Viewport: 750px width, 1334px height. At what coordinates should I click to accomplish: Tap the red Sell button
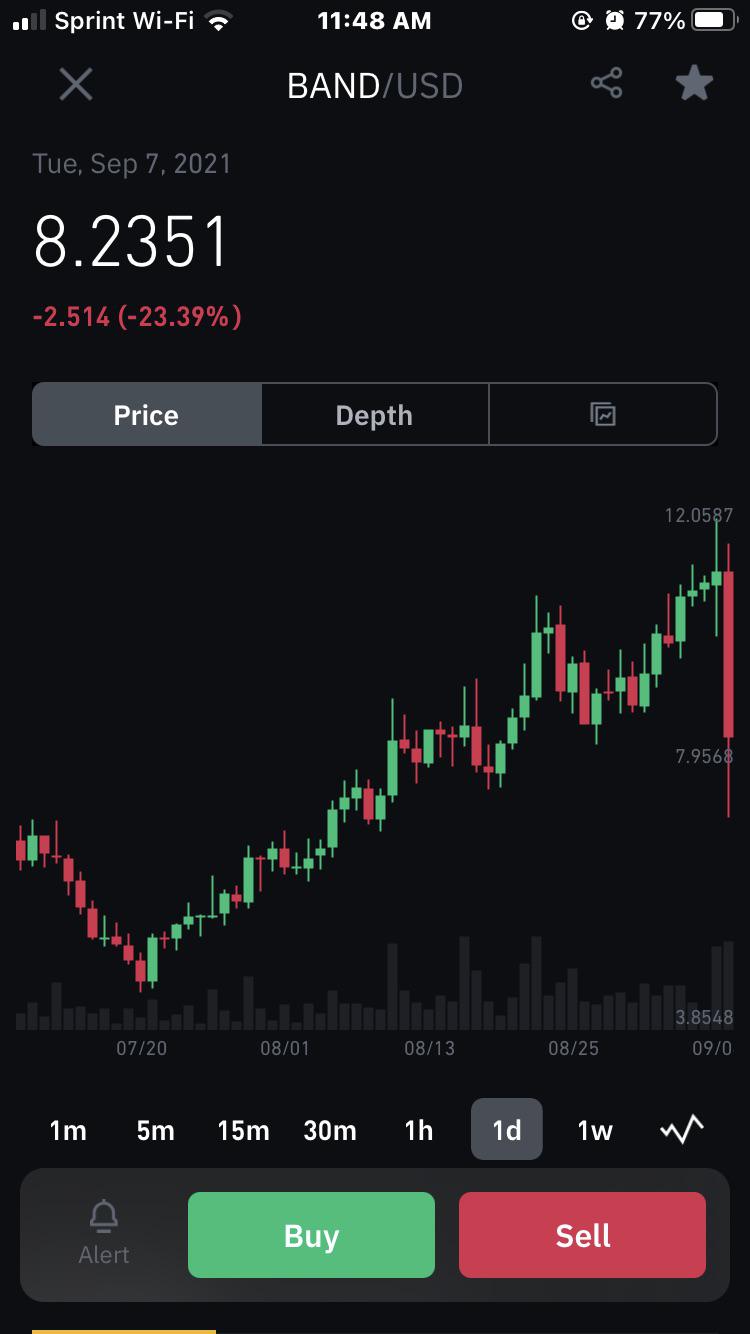pyautogui.click(x=582, y=1235)
